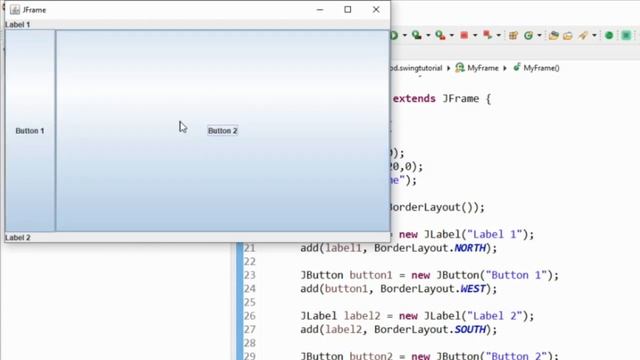Click the New Java Class icon
Screen dimensions: 640x360
(529, 36)
